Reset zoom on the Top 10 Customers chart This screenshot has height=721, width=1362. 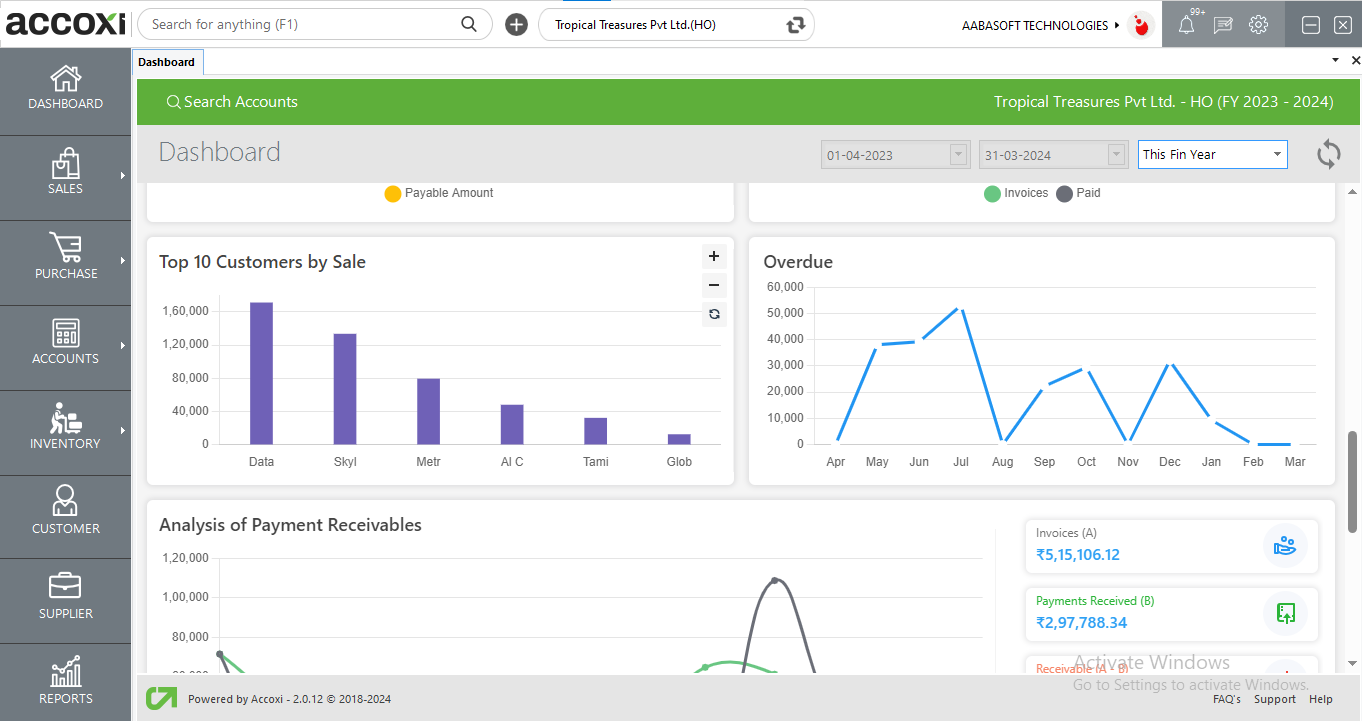(x=714, y=313)
